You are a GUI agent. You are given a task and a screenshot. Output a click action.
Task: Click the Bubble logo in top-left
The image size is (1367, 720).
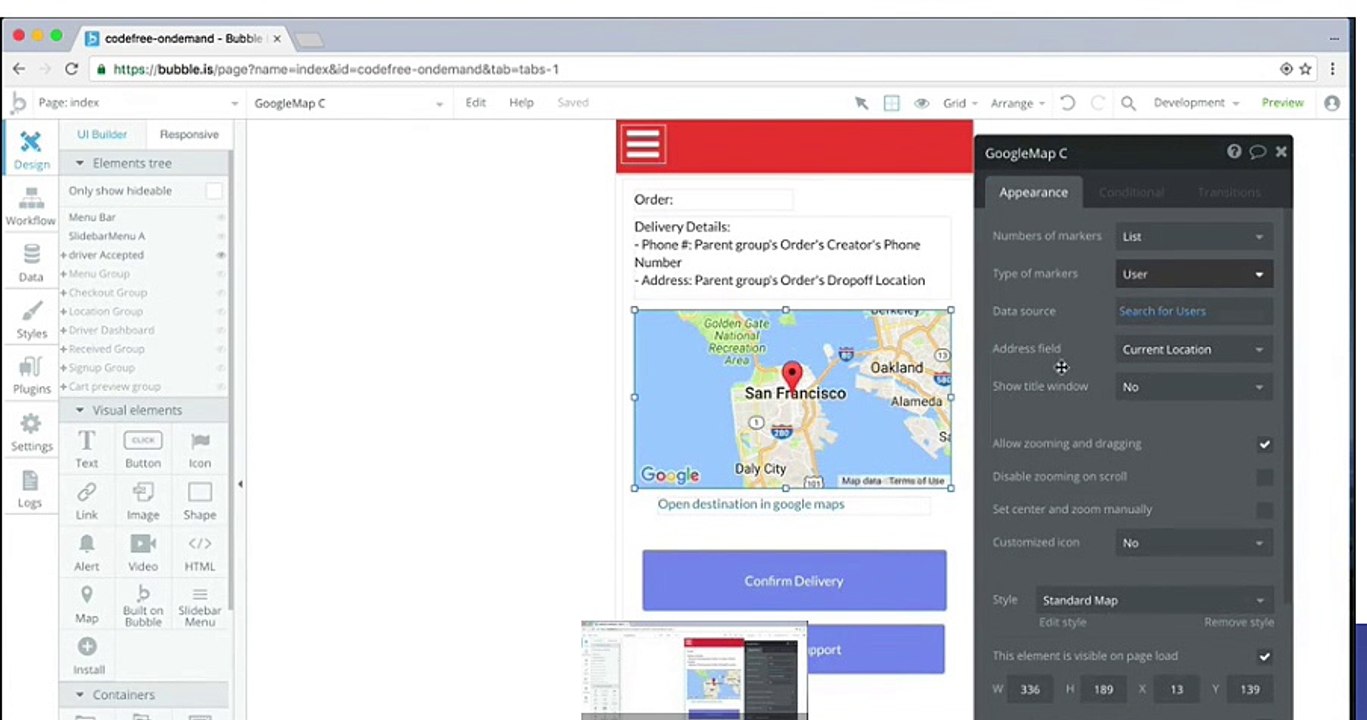(18, 102)
